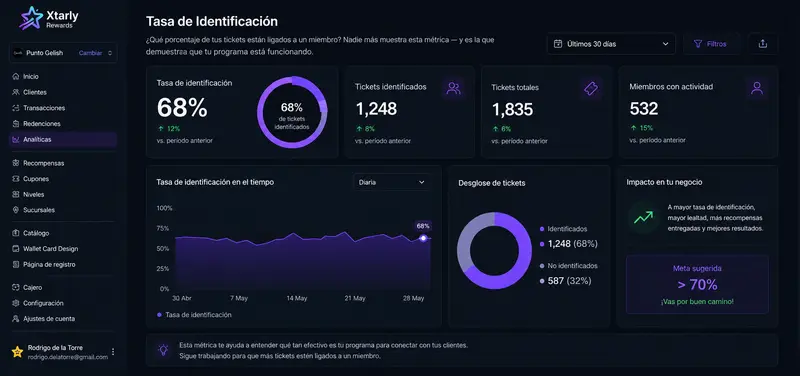This screenshot has width=800, height=376.
Task: Click the Meta sugerida > 70% card
Action: click(697, 284)
